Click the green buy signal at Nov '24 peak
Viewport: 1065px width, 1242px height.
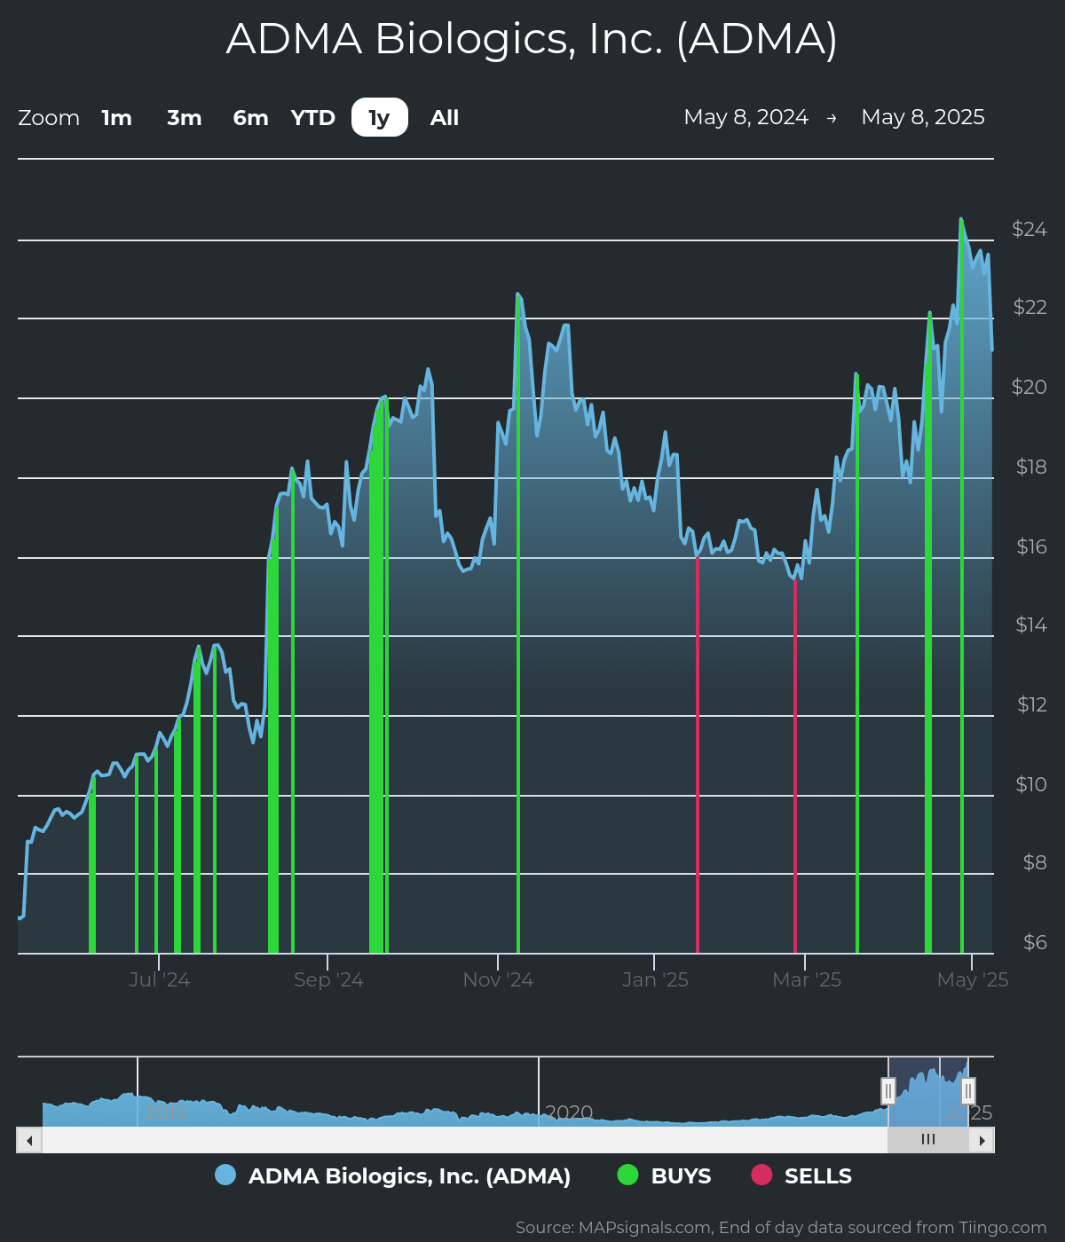pos(518,623)
